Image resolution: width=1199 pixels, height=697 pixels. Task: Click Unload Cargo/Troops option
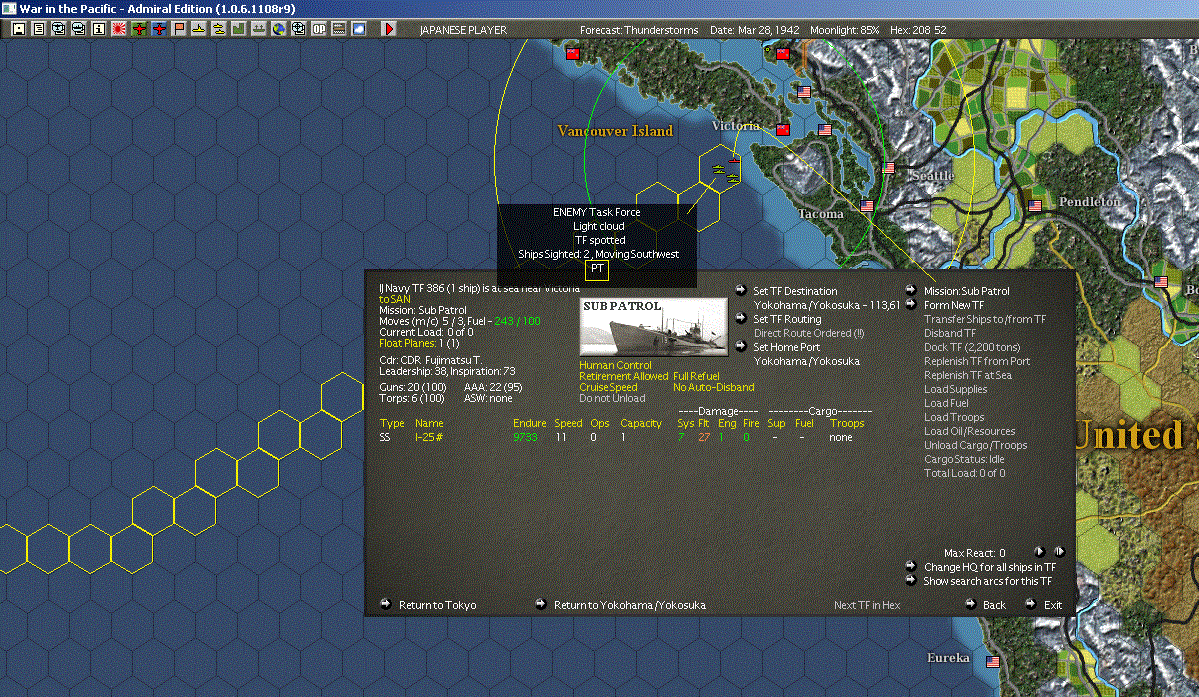(975, 445)
